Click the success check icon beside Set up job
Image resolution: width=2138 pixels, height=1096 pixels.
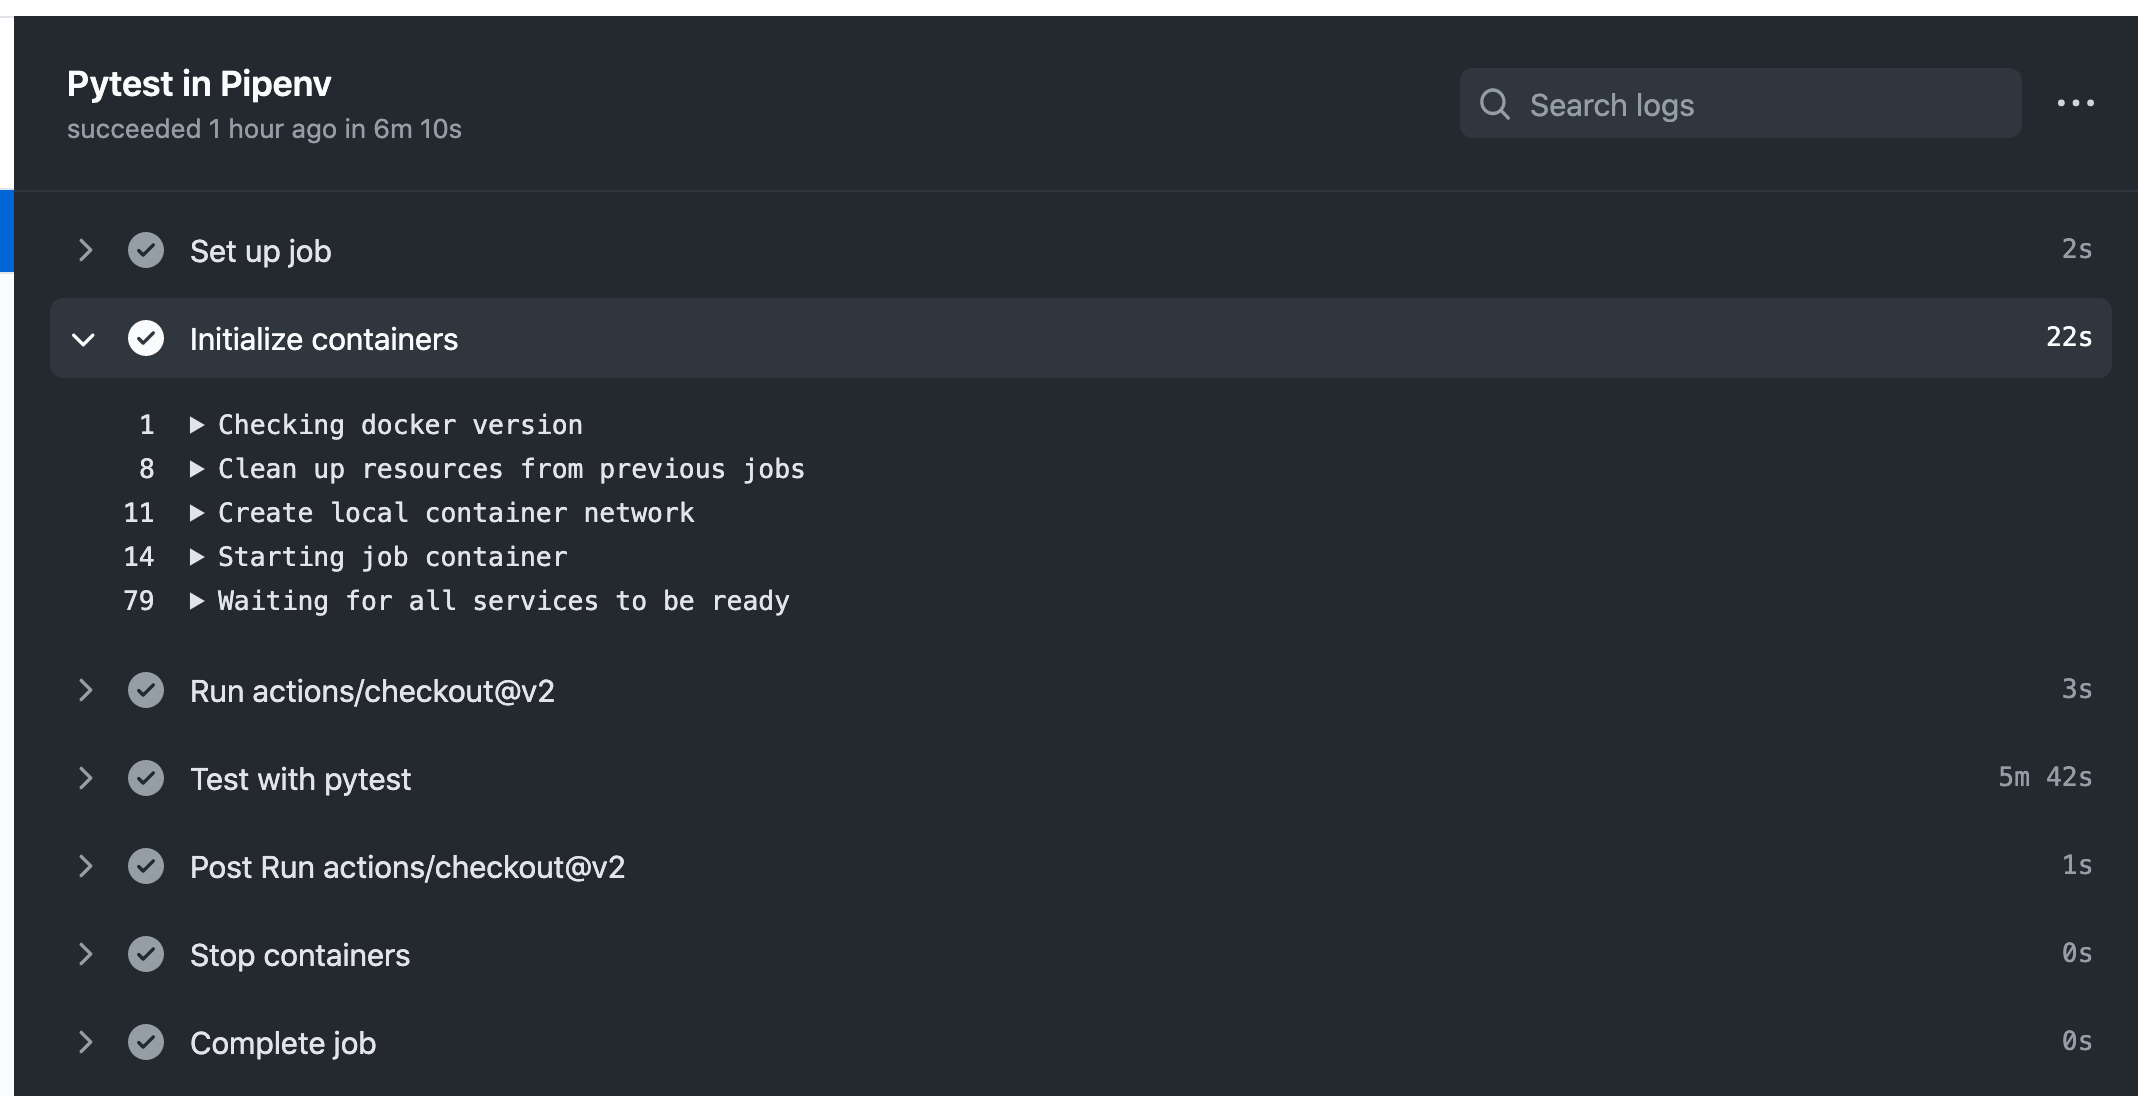click(146, 250)
